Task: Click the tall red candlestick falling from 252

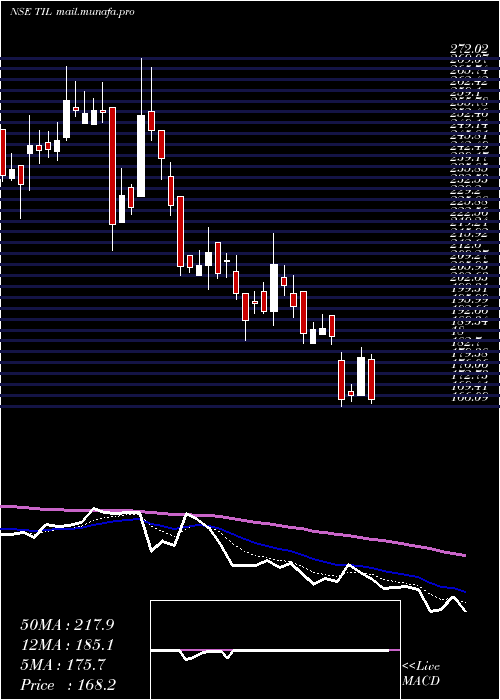Action: click(x=112, y=166)
